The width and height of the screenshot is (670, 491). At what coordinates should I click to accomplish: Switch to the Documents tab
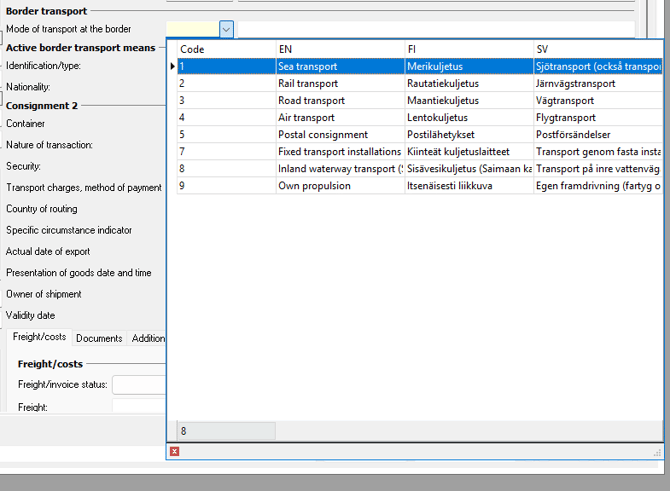click(x=99, y=339)
